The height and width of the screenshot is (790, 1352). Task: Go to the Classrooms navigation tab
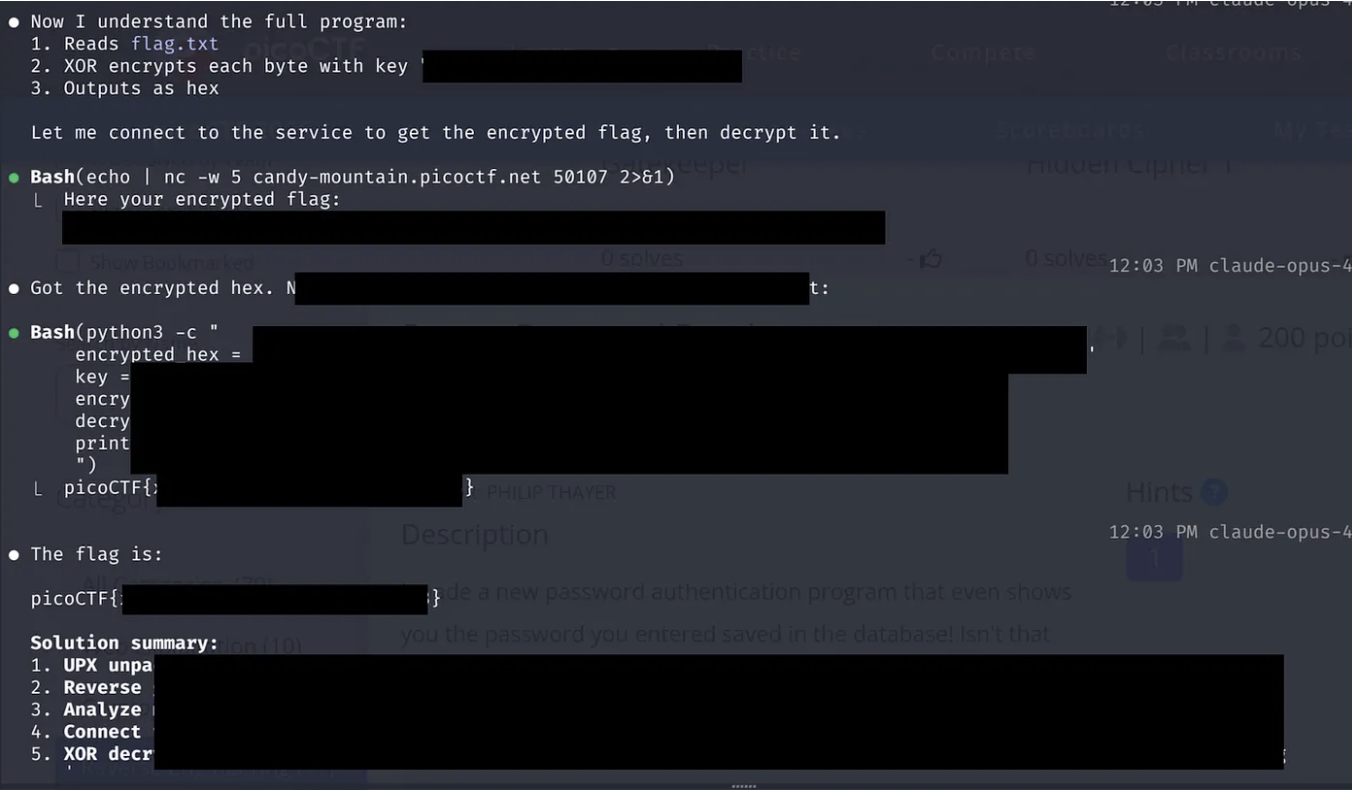click(1233, 52)
